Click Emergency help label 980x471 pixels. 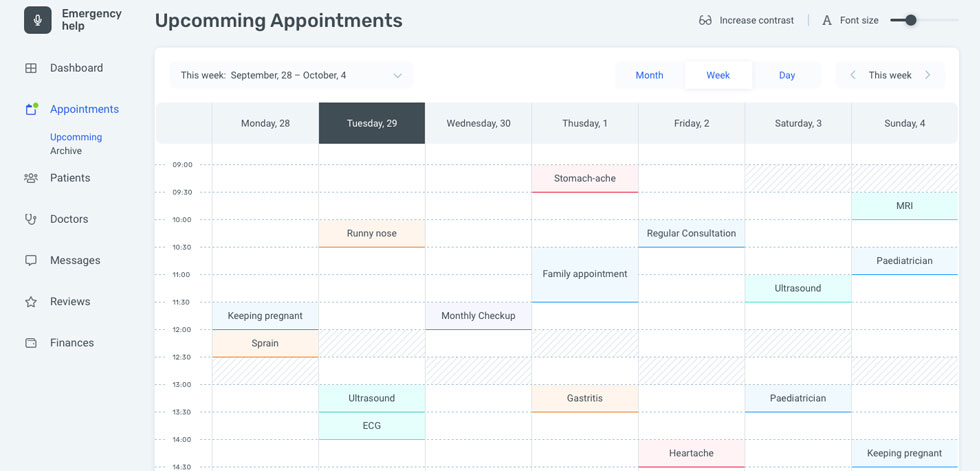coord(91,20)
